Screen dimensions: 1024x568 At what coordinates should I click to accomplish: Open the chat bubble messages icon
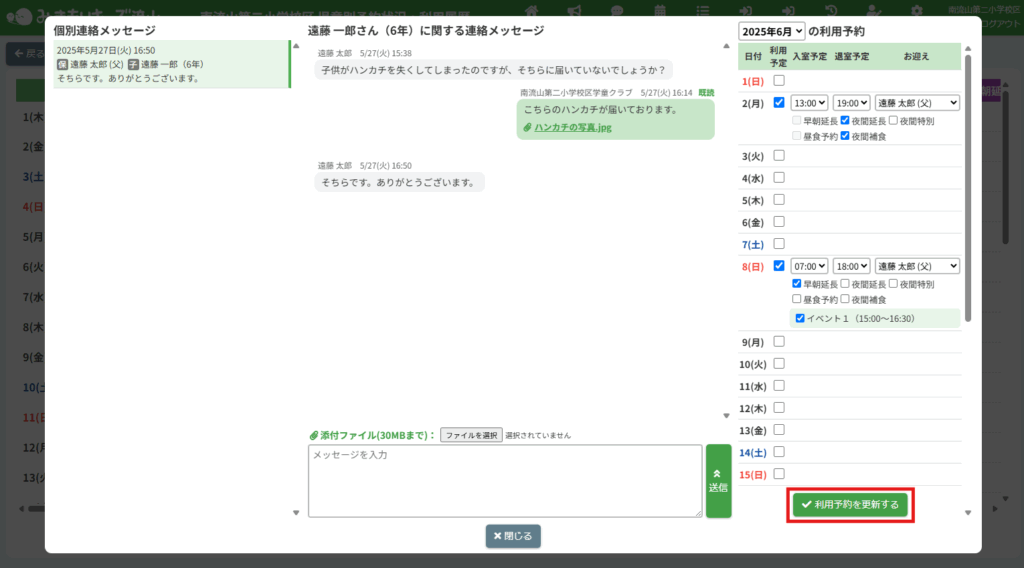point(617,10)
